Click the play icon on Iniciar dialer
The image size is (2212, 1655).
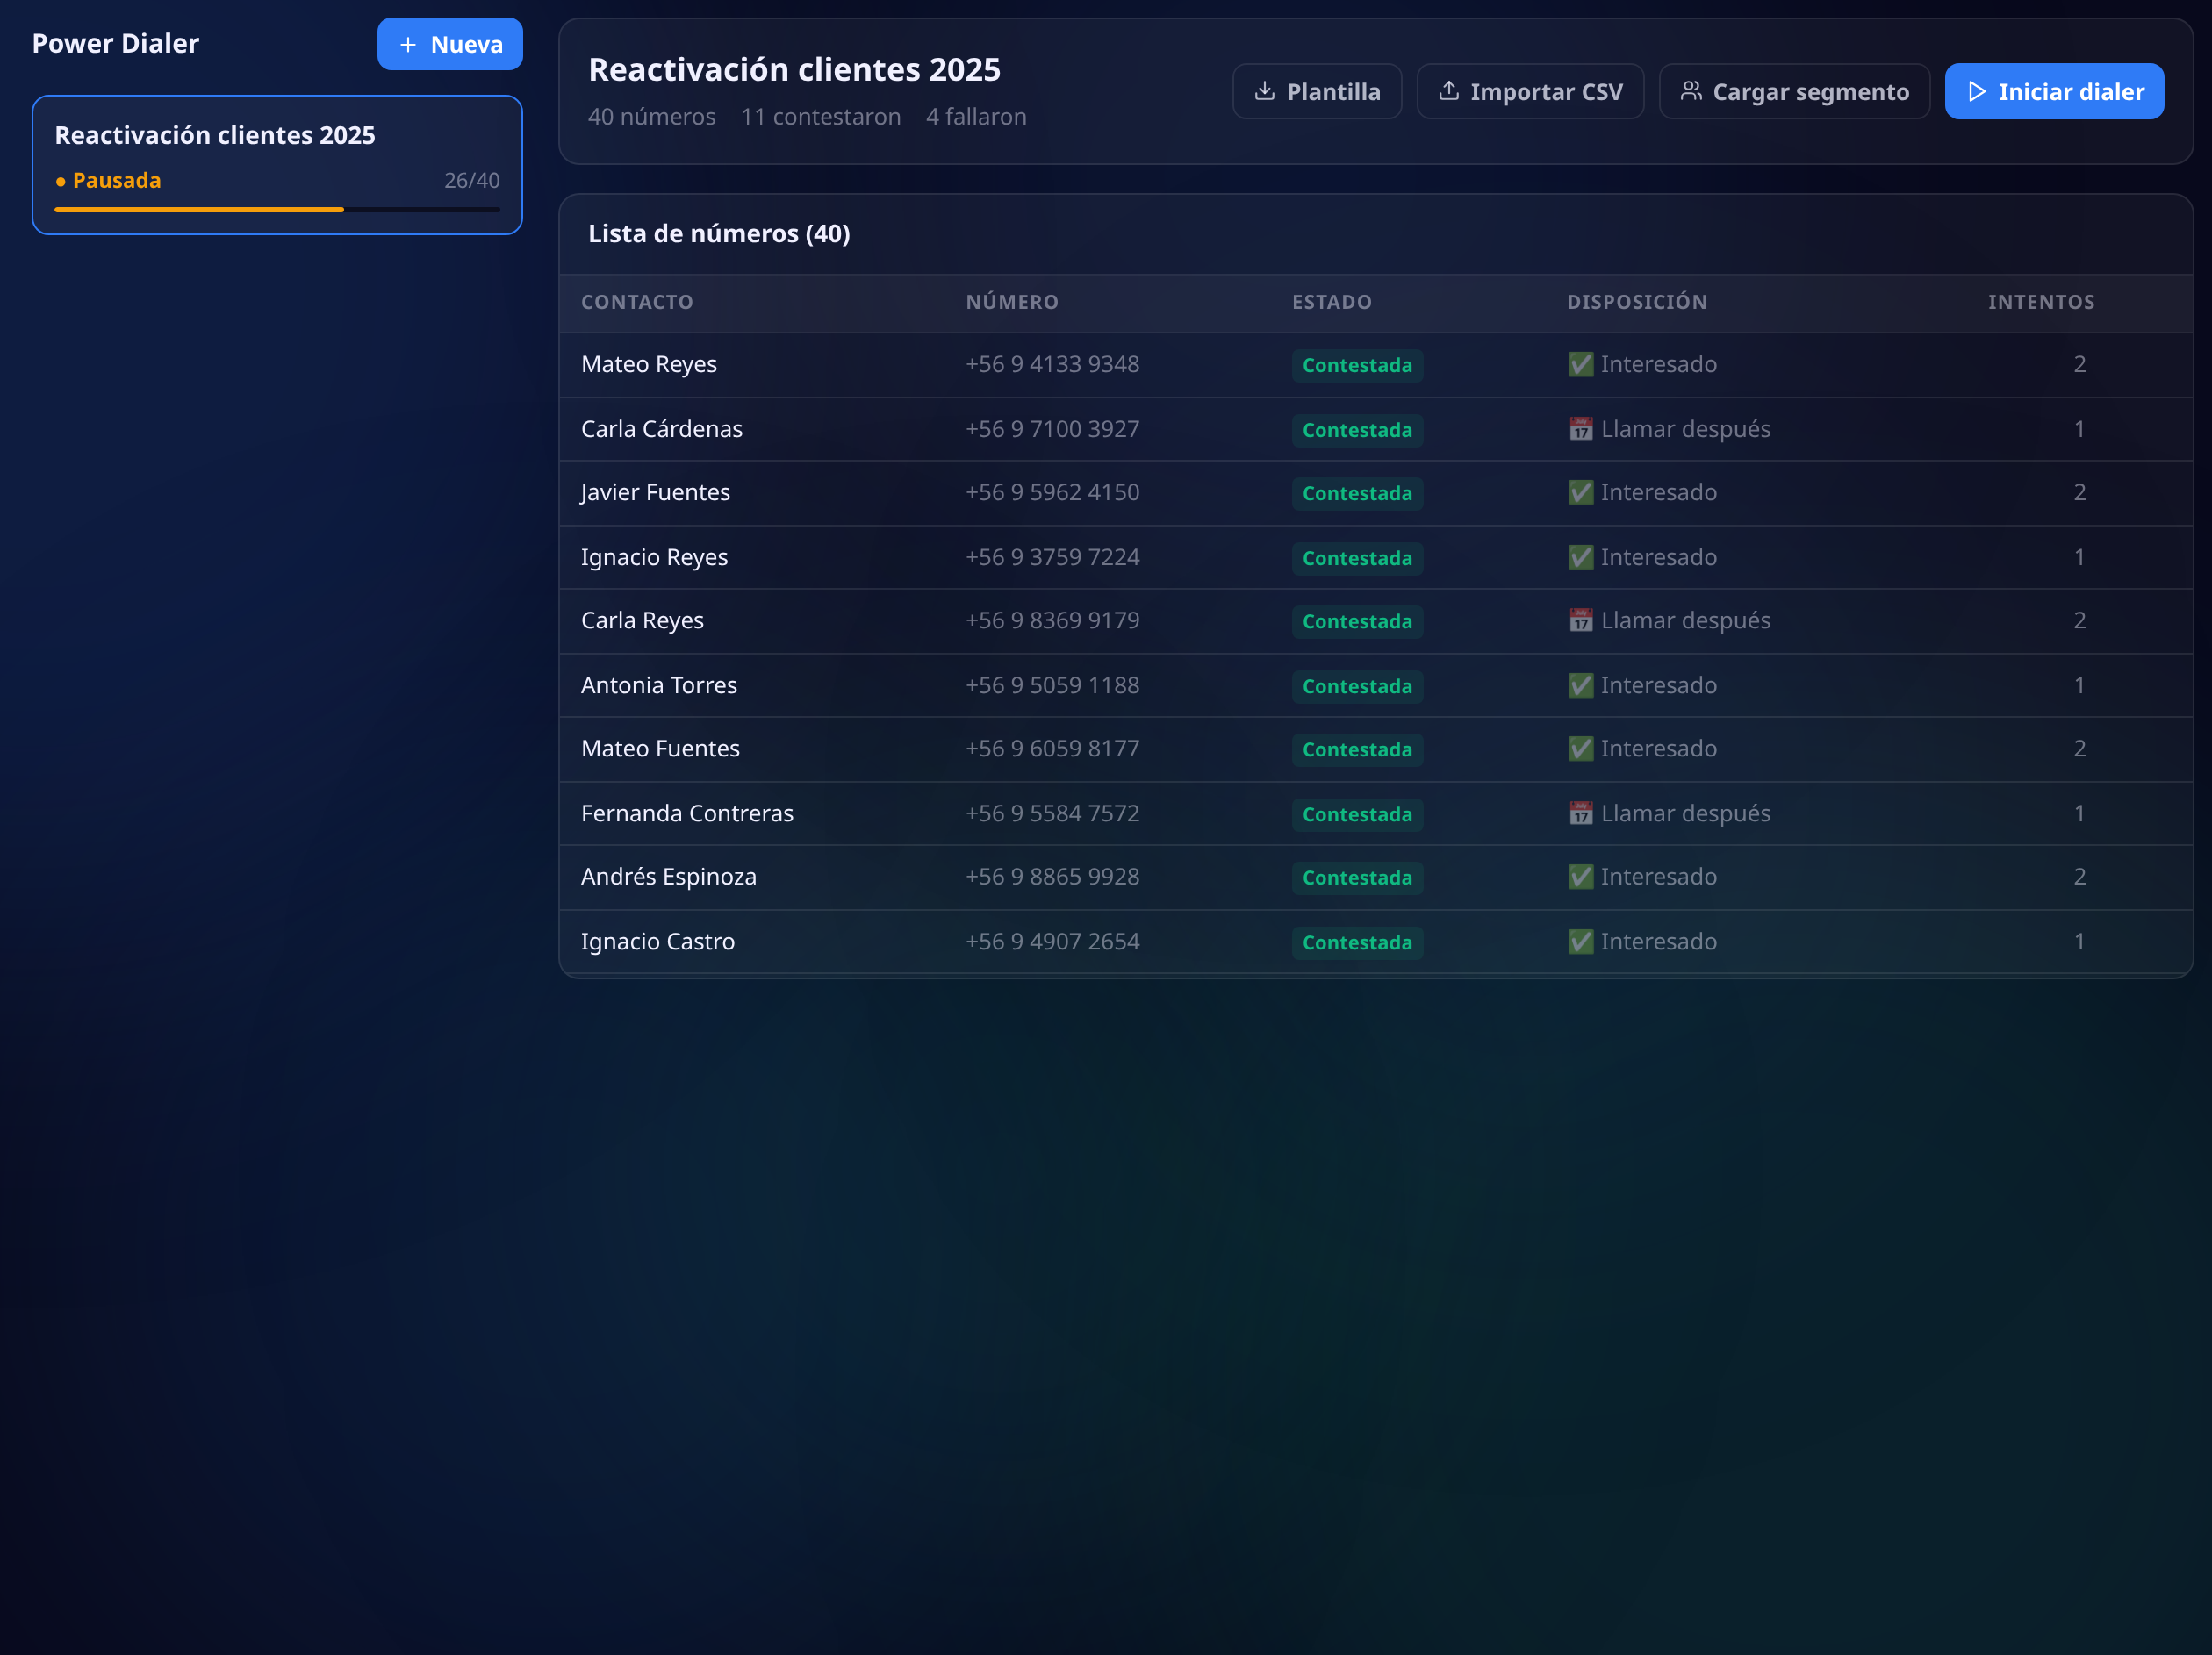(1976, 91)
